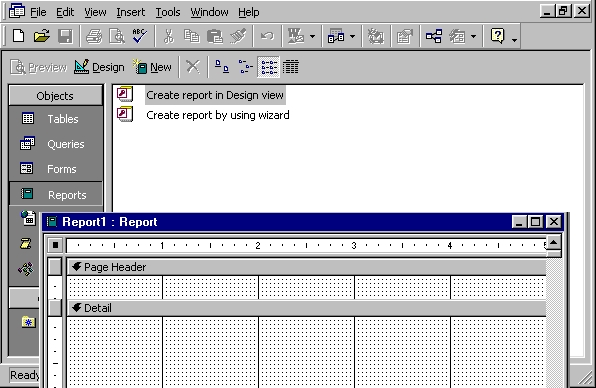This screenshot has width=596, height=388.
Task: Click the Detail section selector box
Action: click(x=55, y=307)
